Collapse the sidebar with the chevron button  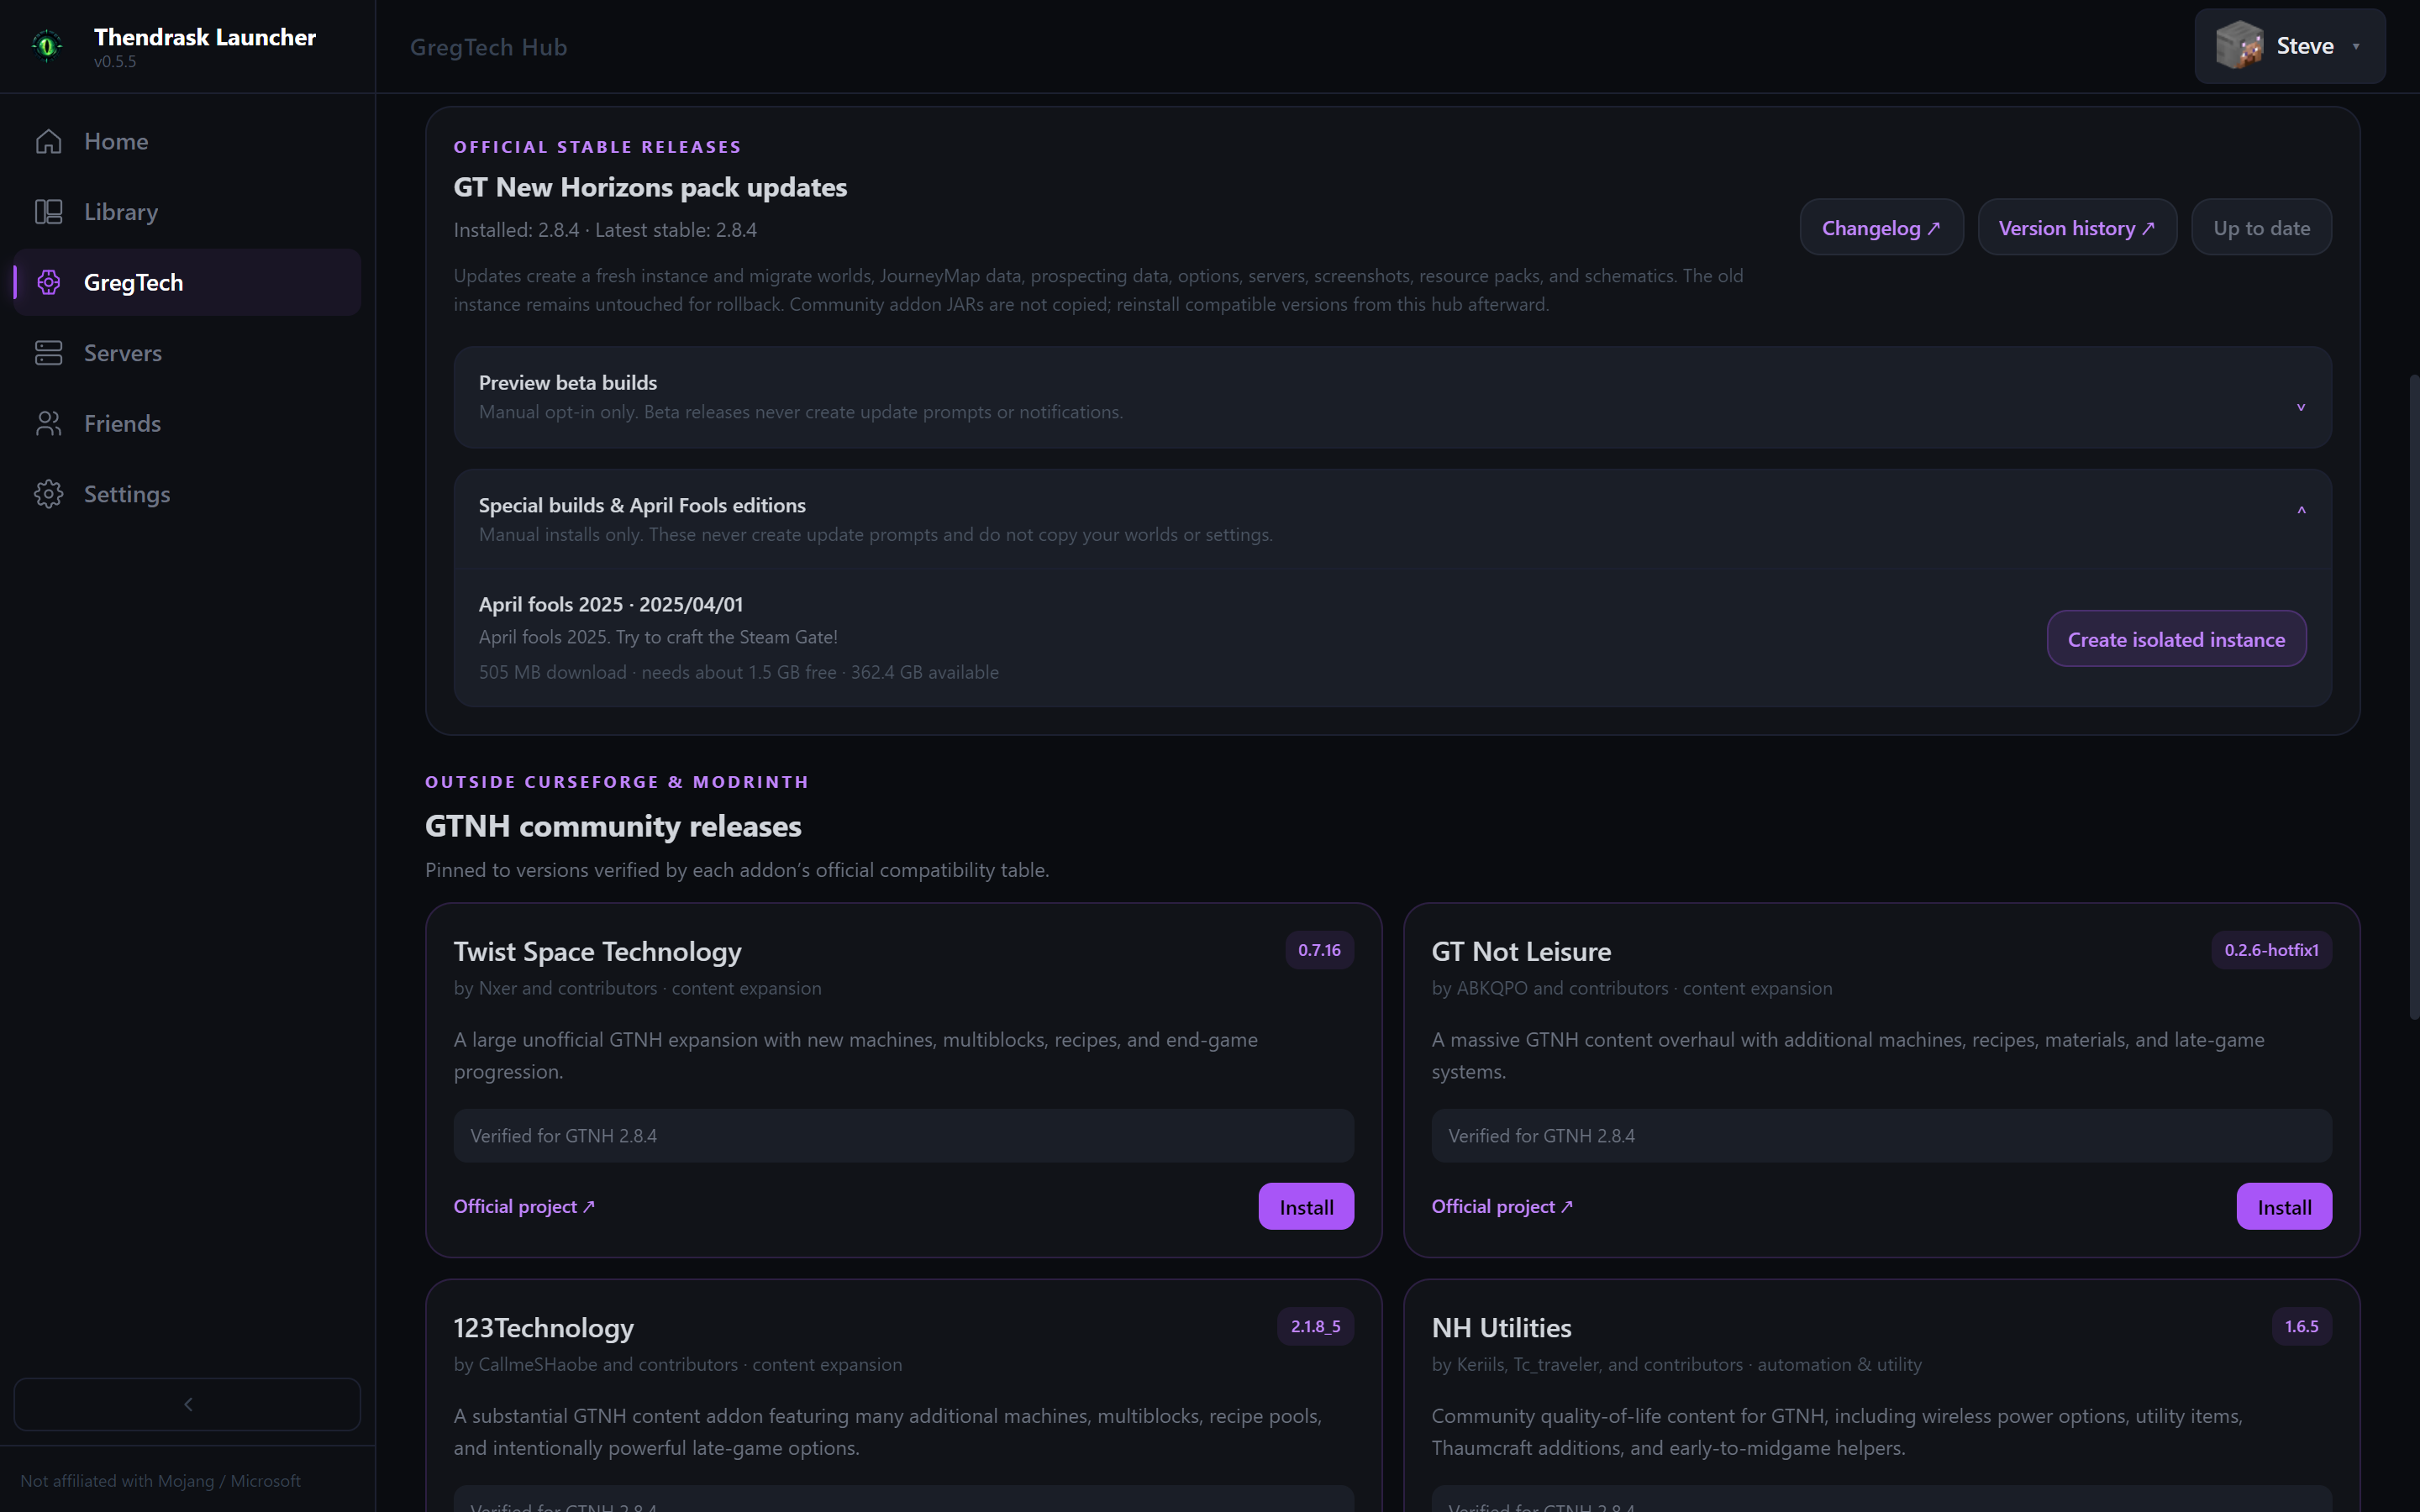187,1404
